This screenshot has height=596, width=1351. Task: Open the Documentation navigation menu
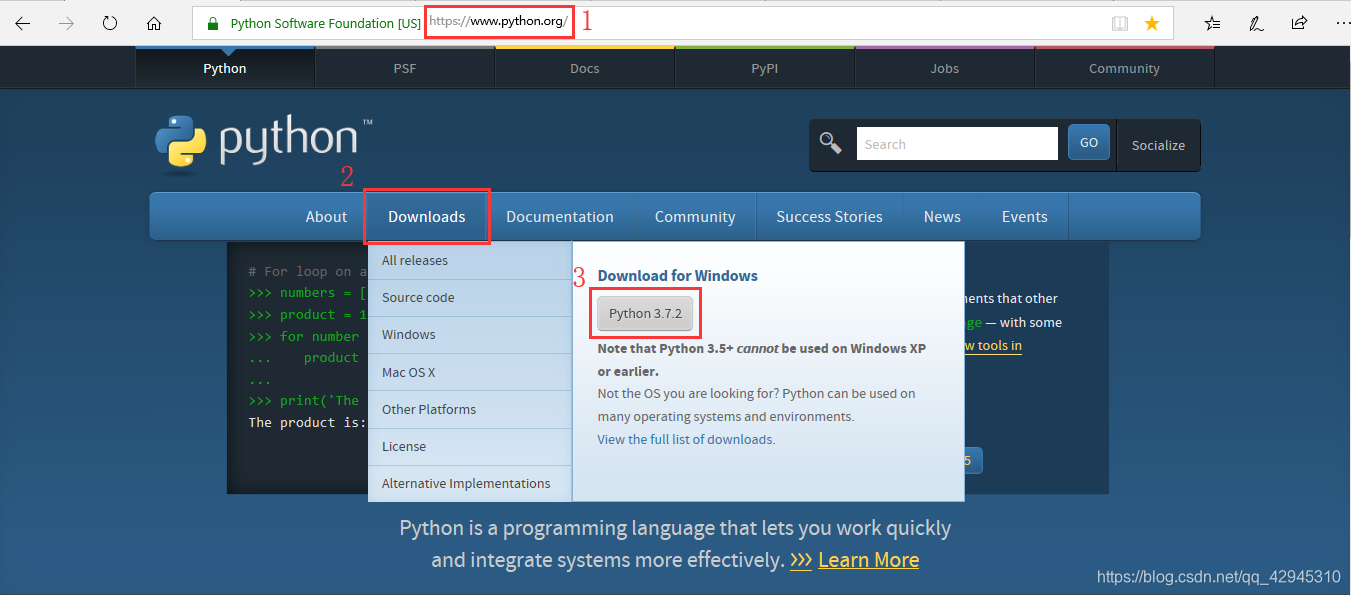pyautogui.click(x=560, y=217)
